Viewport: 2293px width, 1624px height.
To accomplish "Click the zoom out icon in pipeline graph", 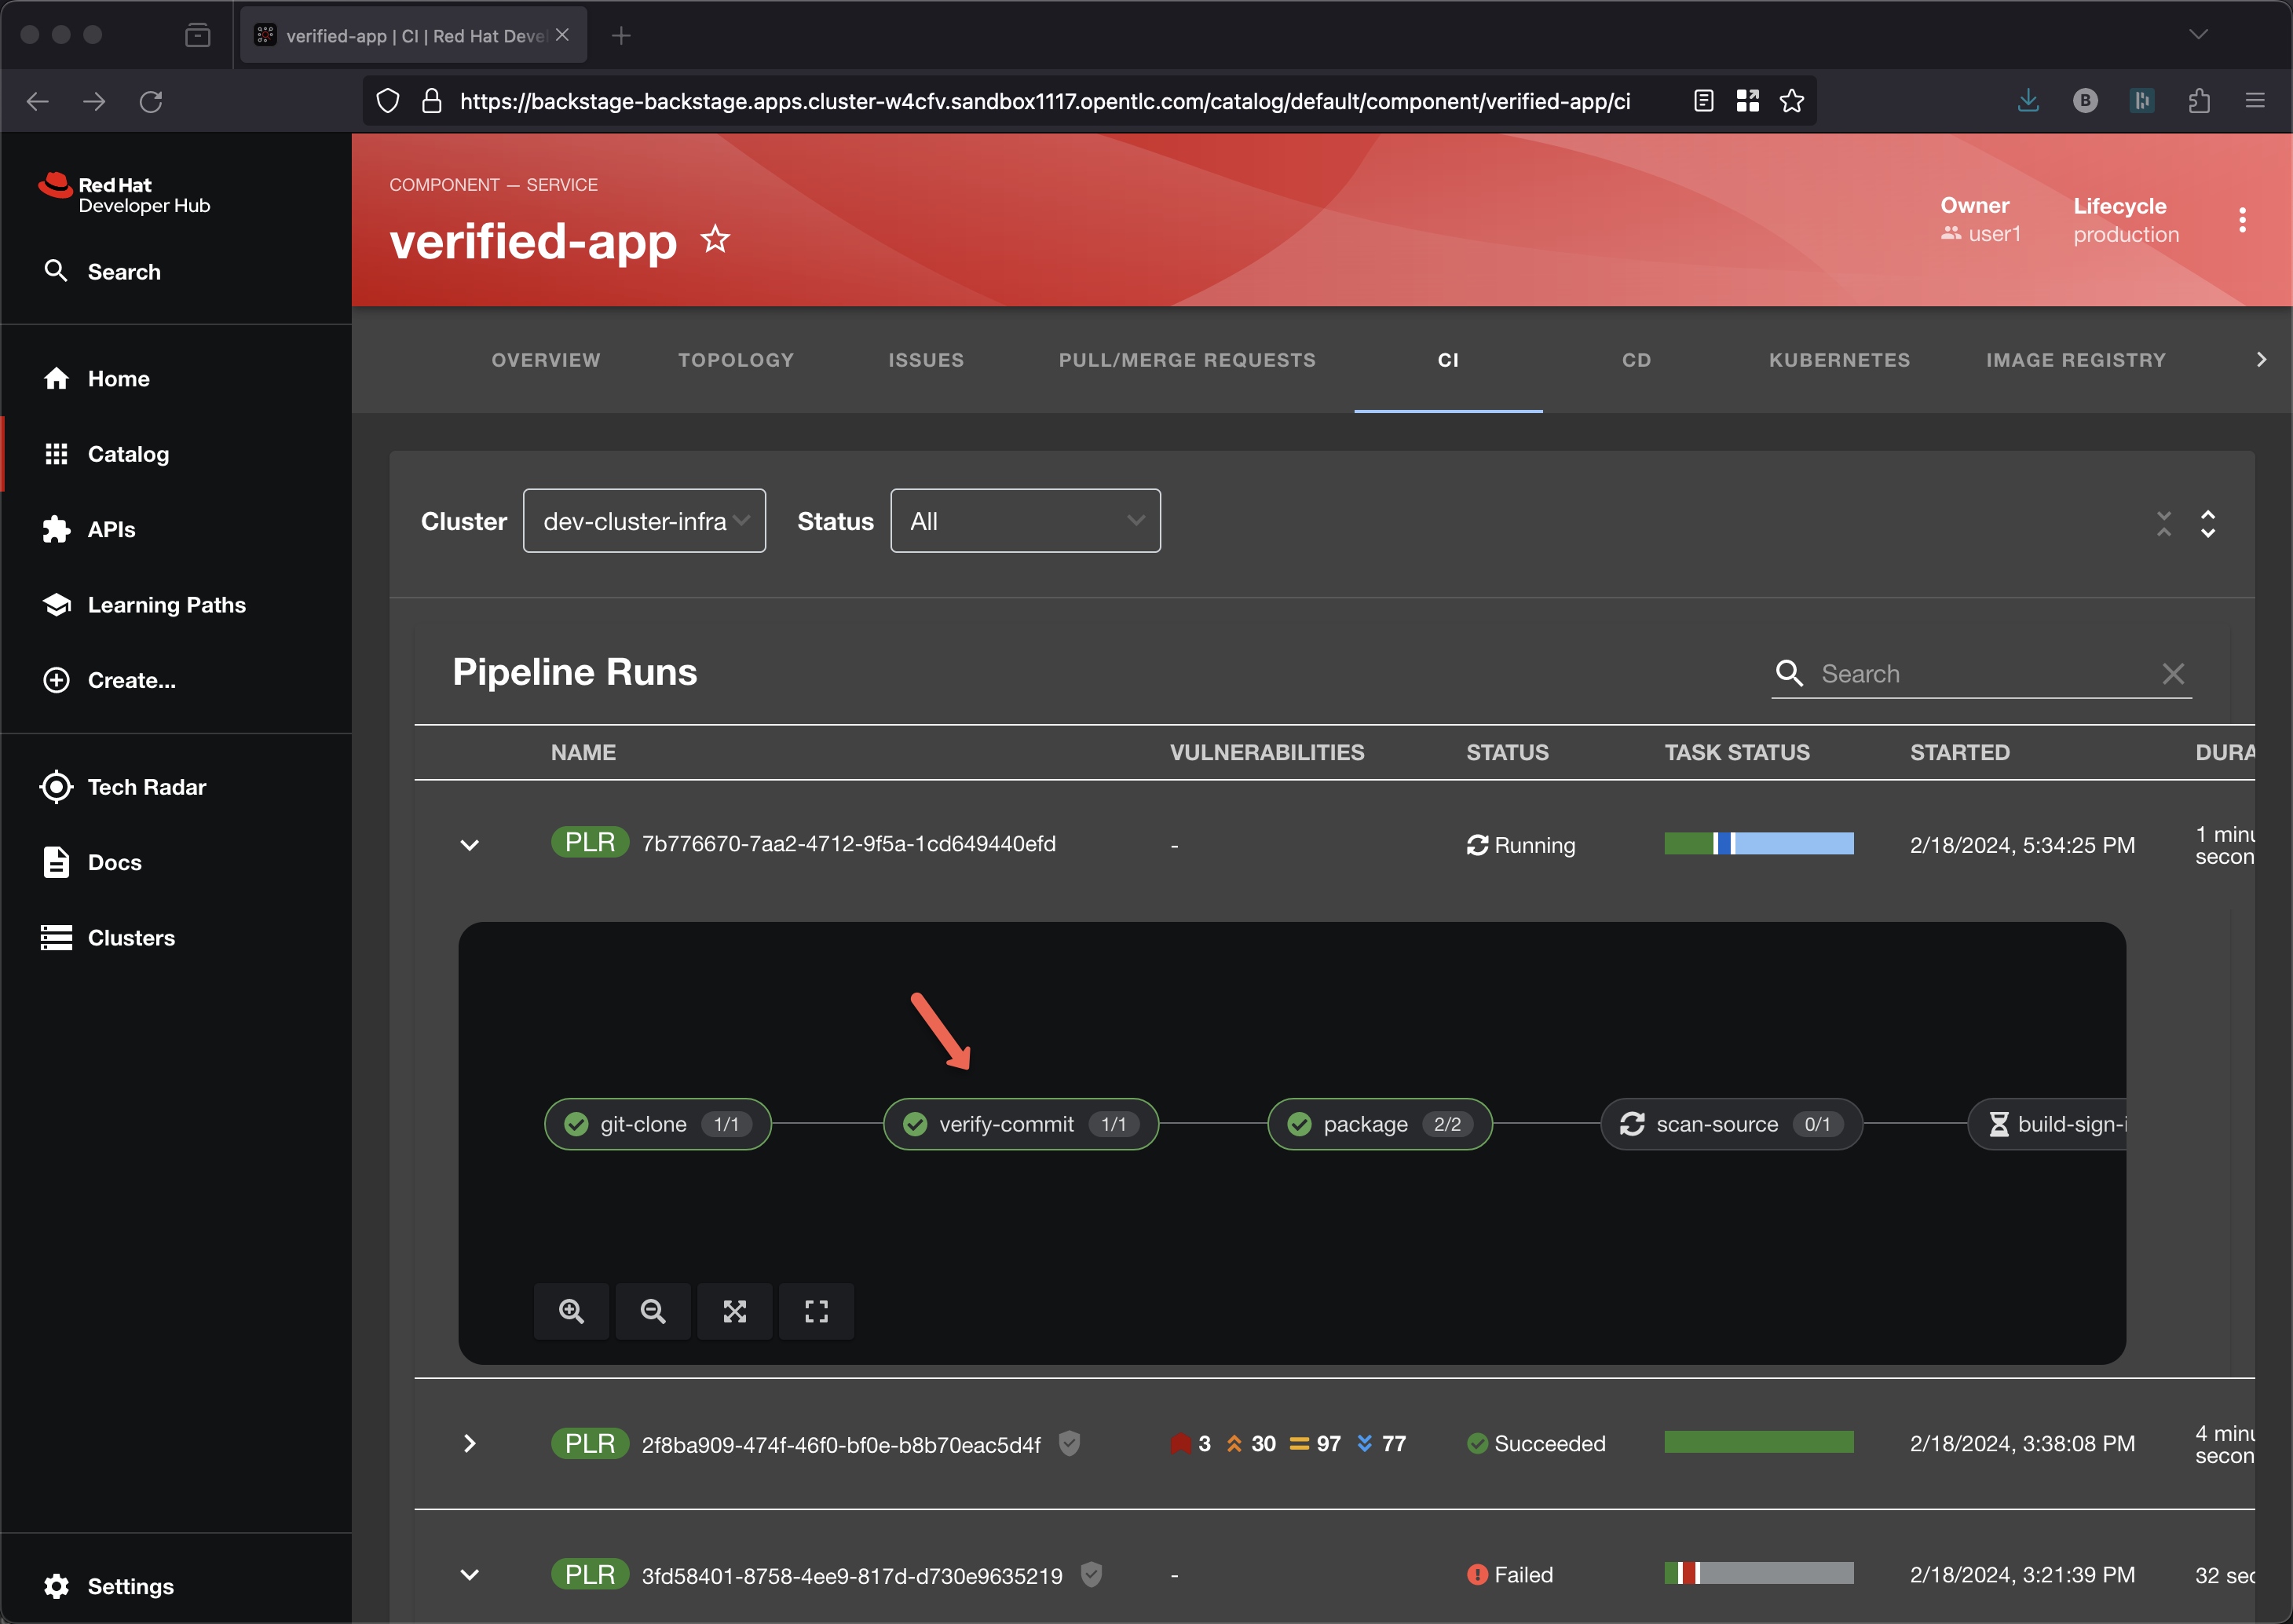I will pos(653,1311).
